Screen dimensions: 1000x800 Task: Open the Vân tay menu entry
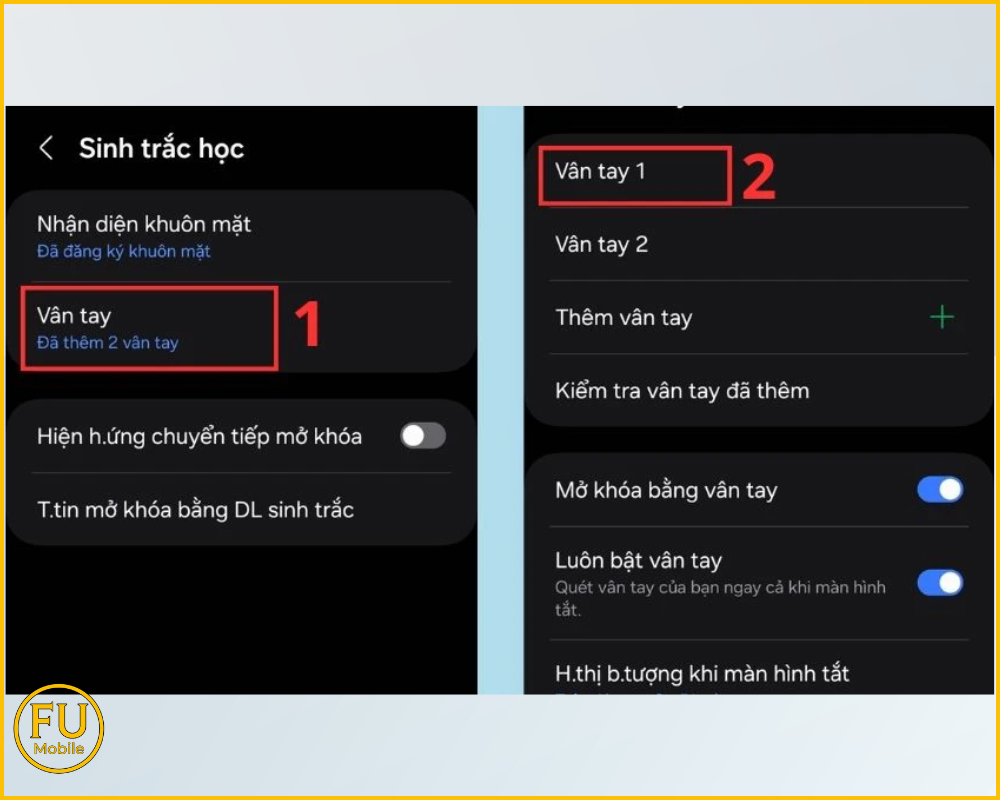point(74,316)
